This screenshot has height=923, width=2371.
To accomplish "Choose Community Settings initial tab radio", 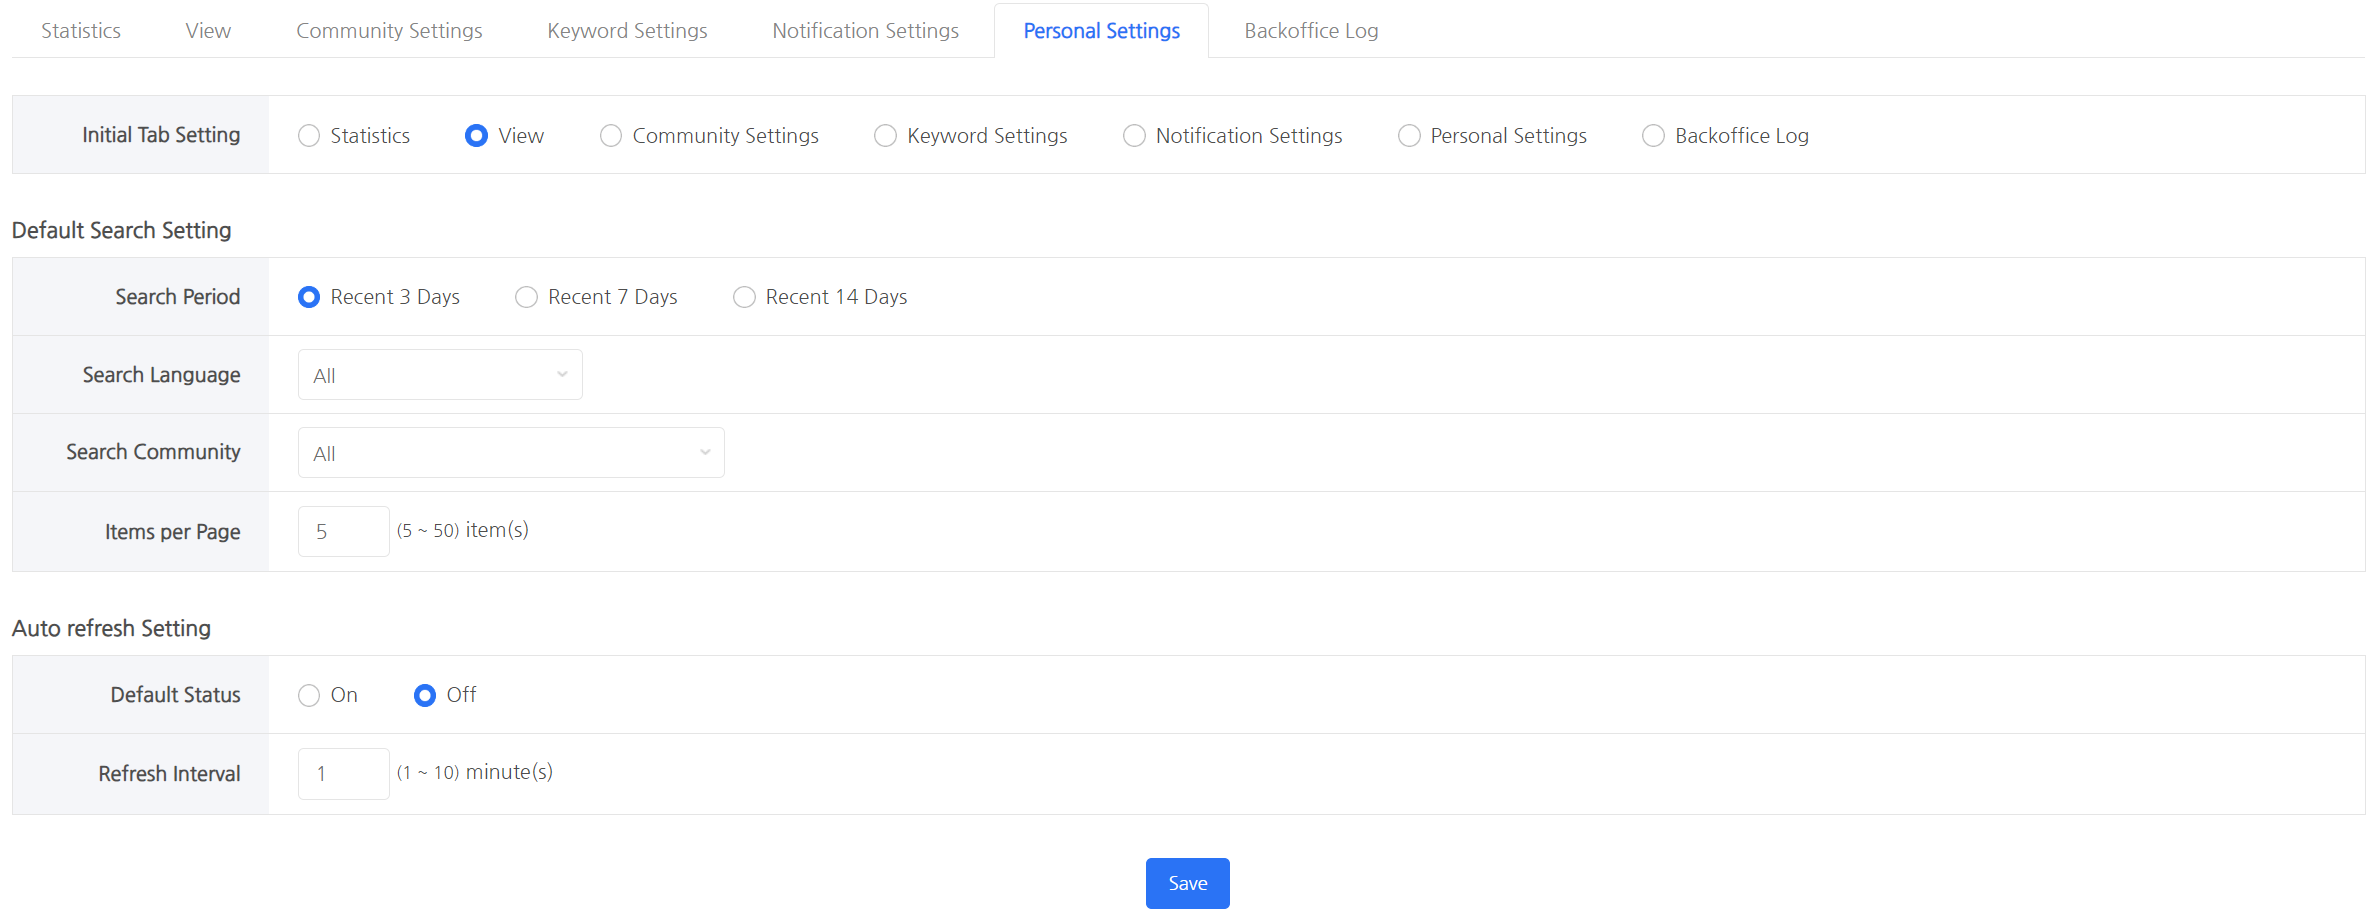I will pyautogui.click(x=610, y=136).
